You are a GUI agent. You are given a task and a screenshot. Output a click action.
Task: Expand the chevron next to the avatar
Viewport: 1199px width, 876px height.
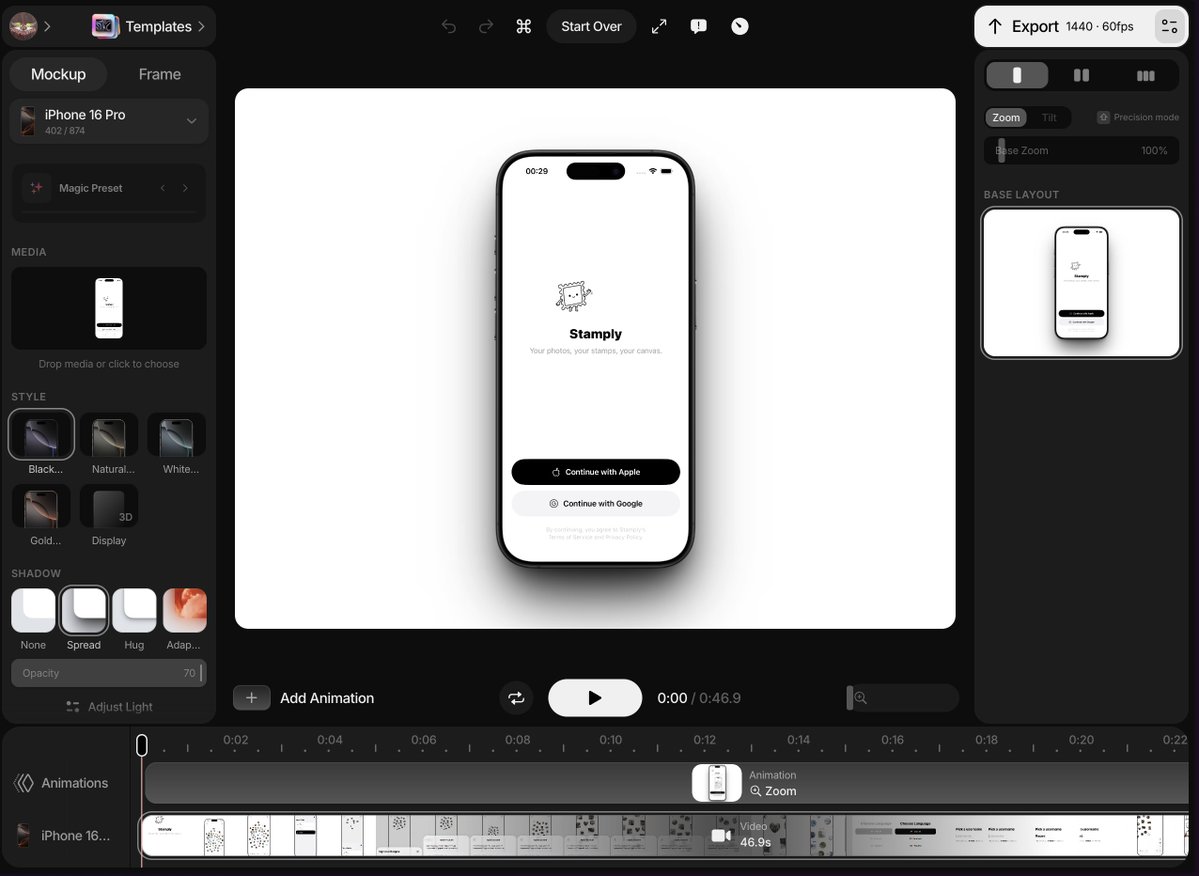47,26
